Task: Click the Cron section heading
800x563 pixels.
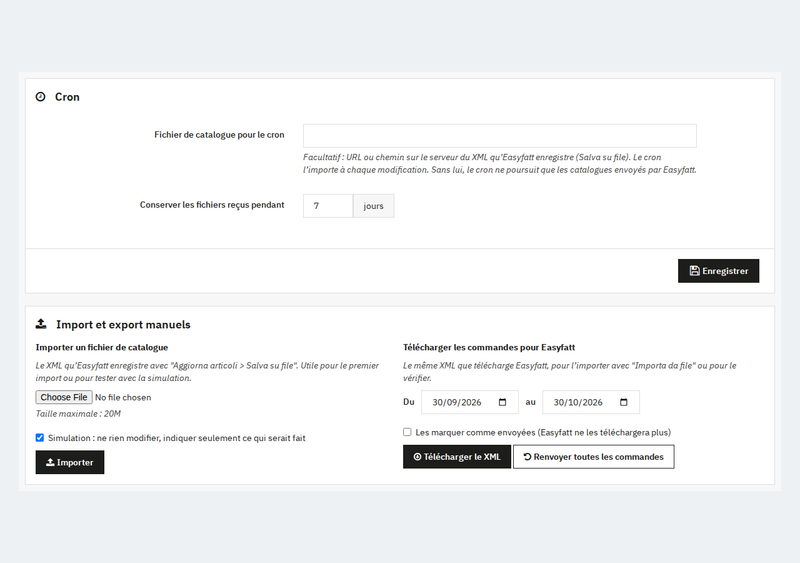Action: point(67,97)
